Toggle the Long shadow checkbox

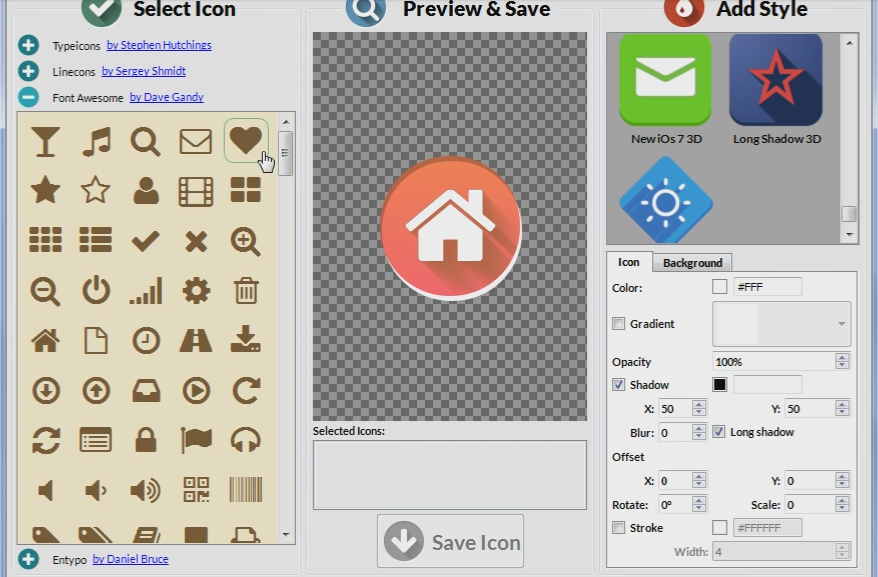(x=718, y=432)
